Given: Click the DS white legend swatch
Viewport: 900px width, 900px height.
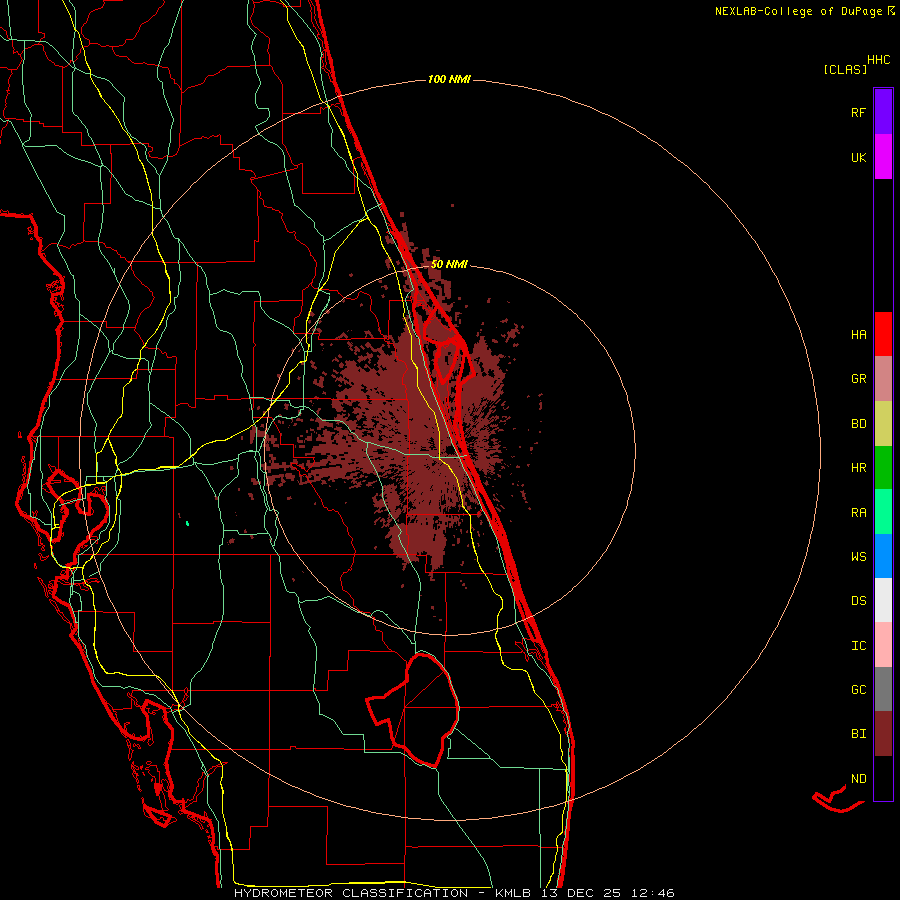Looking at the screenshot, I should (x=883, y=600).
